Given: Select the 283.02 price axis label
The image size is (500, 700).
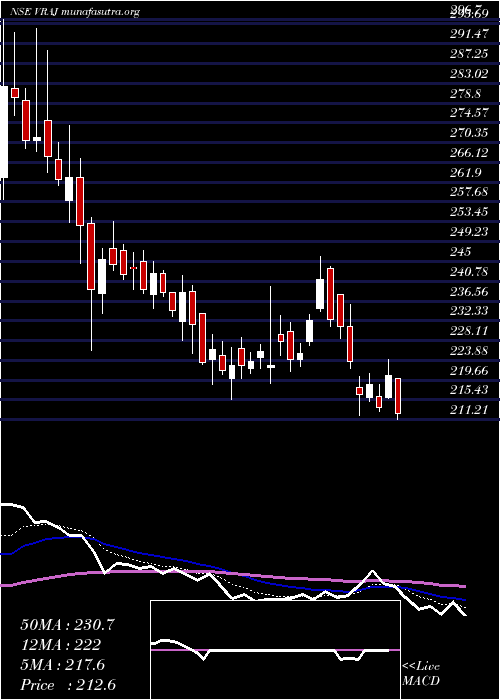Looking at the screenshot, I should tap(469, 74).
